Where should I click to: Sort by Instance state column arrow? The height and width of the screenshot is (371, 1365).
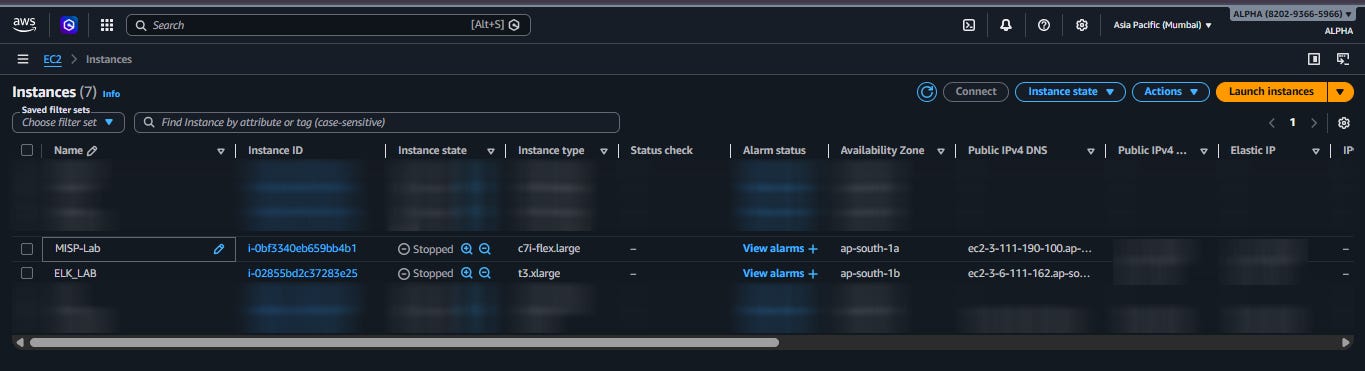490,151
